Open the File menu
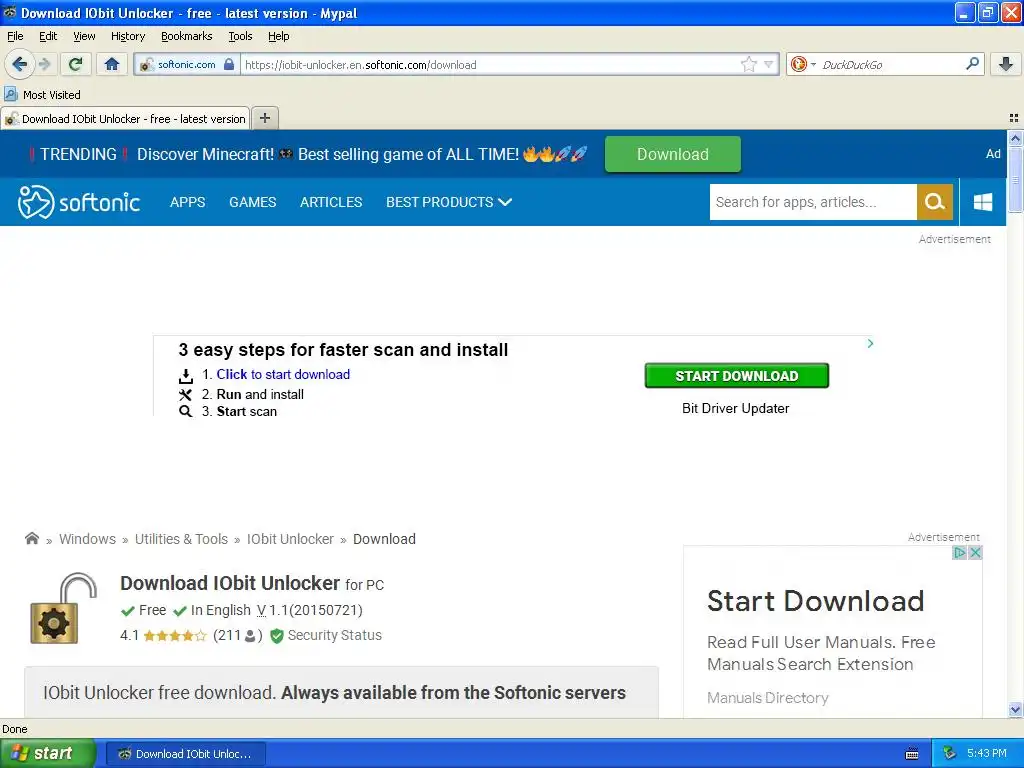 coord(15,36)
